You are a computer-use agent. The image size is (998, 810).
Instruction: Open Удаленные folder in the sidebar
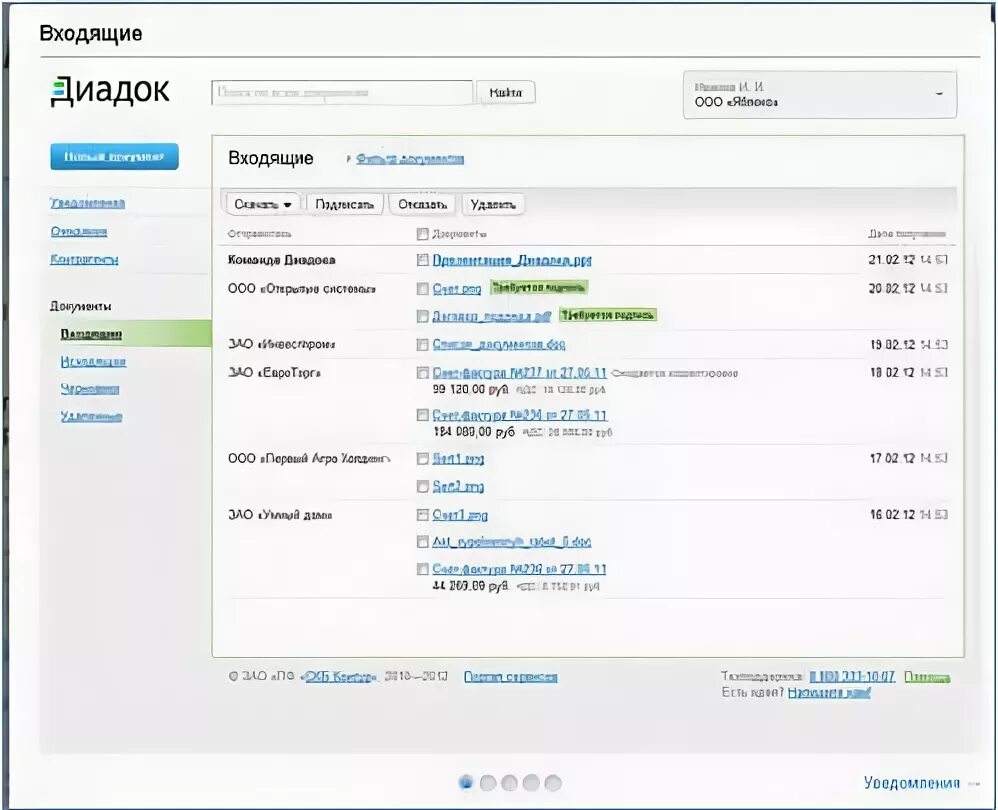(x=91, y=416)
